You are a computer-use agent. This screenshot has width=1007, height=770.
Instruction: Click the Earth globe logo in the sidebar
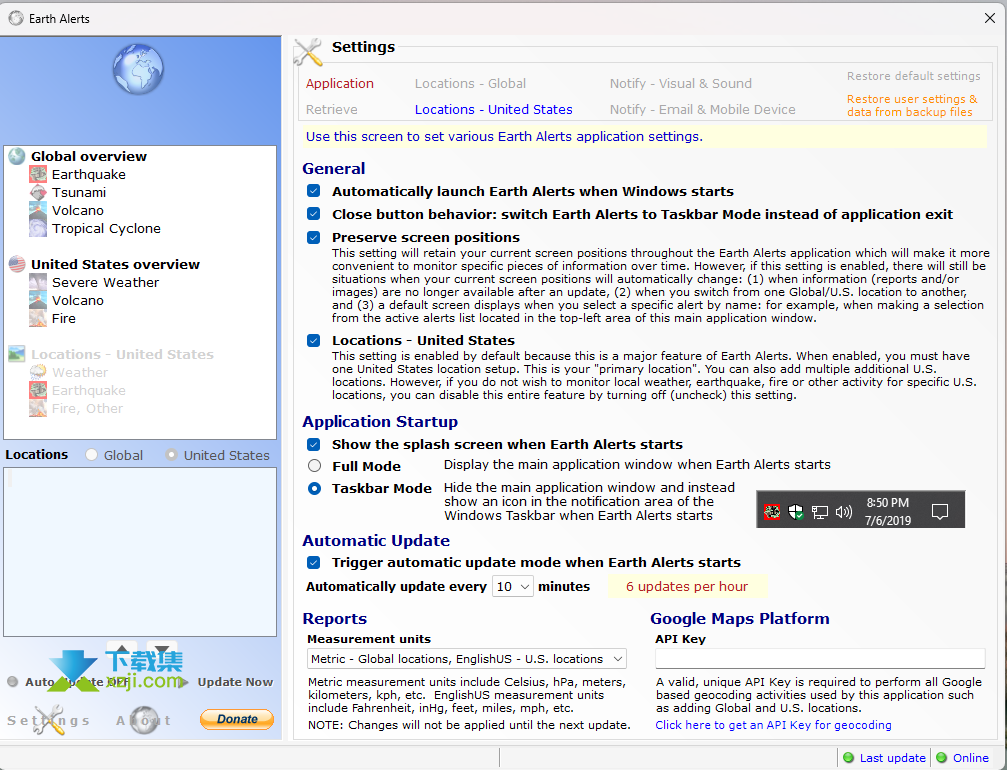tap(138, 69)
